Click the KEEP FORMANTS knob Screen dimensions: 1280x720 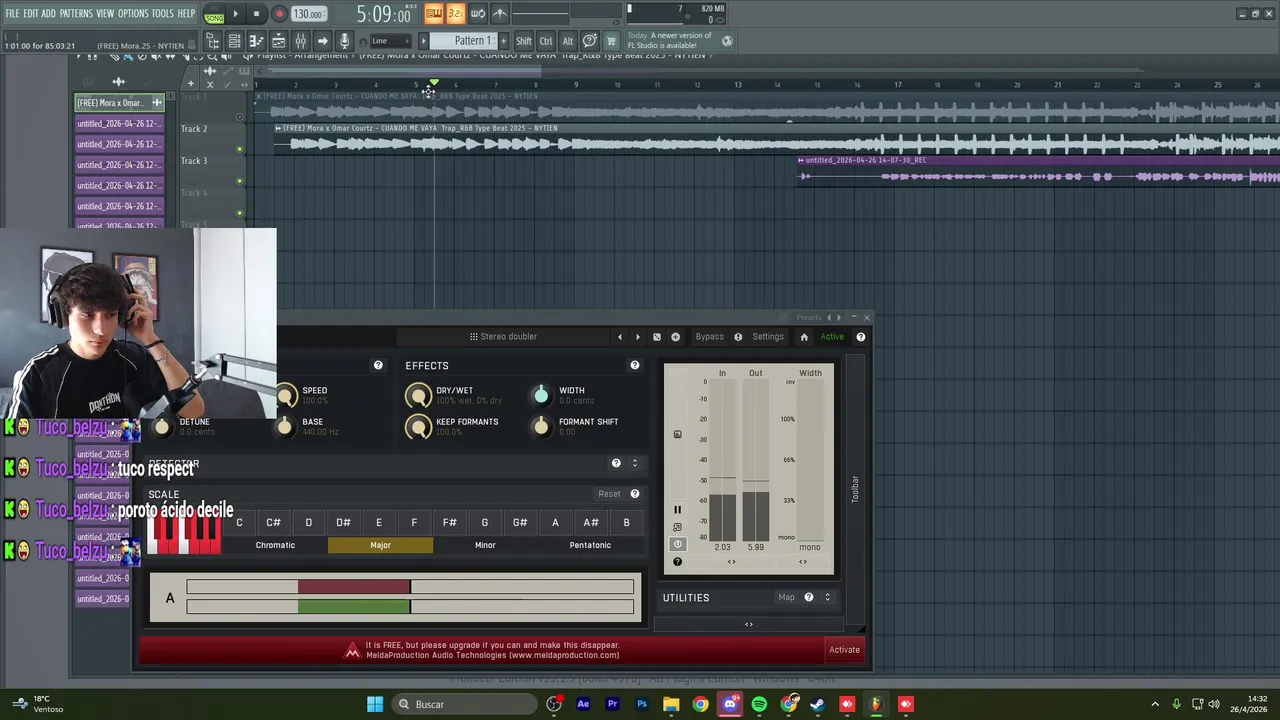[418, 427]
